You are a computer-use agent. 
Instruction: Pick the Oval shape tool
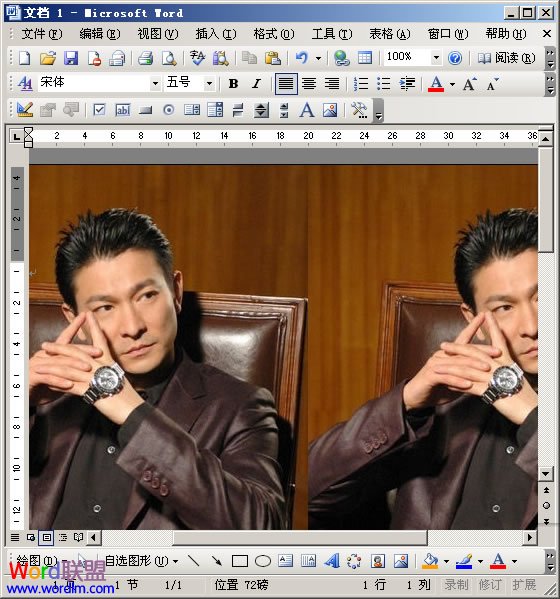click(263, 561)
